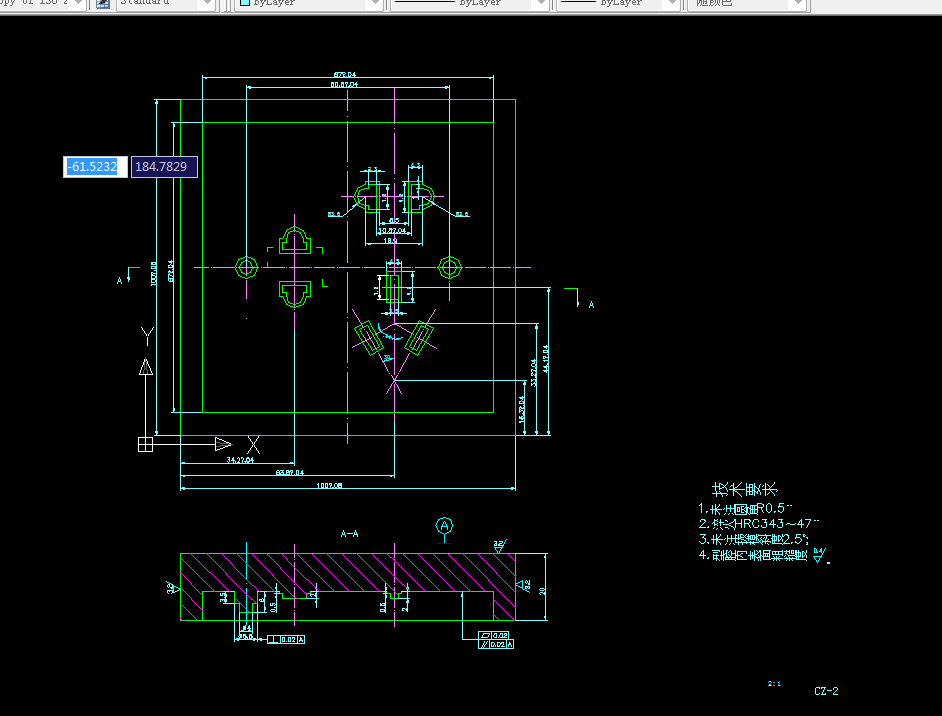Select the datum A circle symbol

444,526
